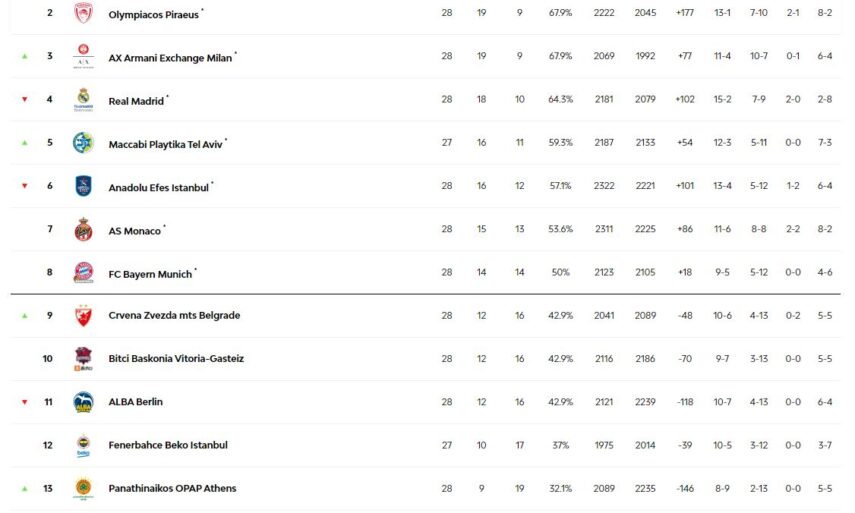
Task: Click the Anadolu Efes Istanbul logo
Action: coord(83,186)
